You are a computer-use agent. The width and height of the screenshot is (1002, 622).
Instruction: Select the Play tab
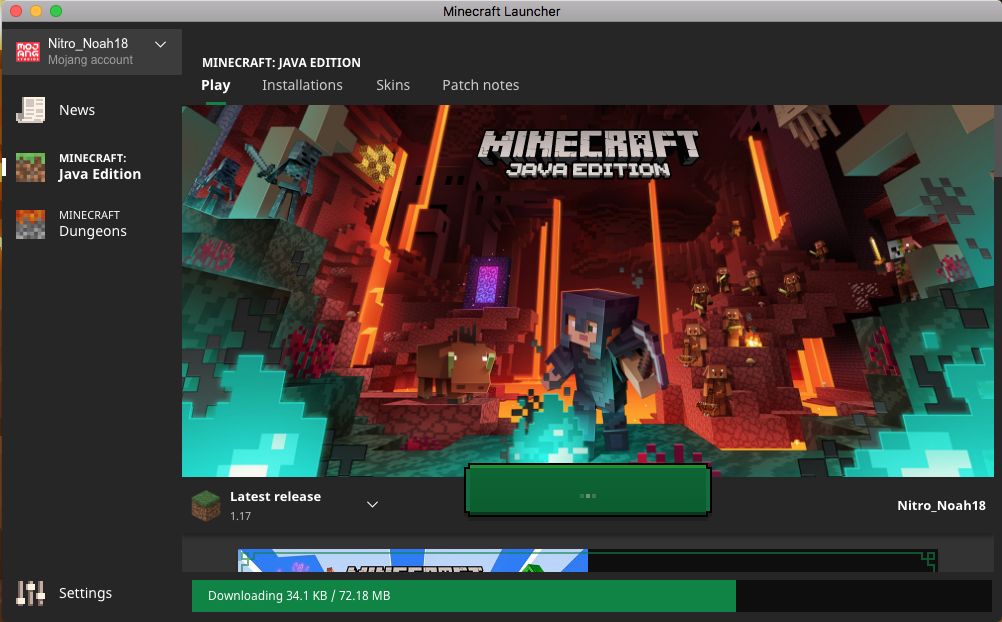point(215,85)
